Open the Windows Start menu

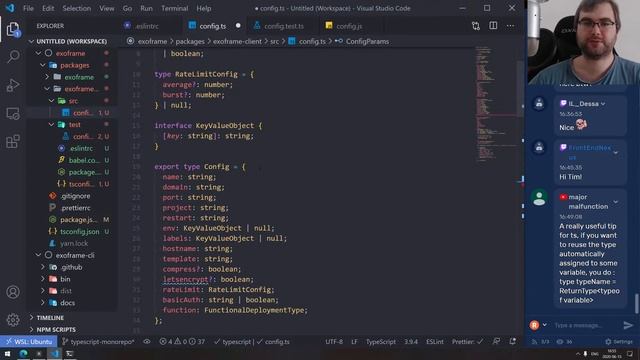click(x=7, y=353)
